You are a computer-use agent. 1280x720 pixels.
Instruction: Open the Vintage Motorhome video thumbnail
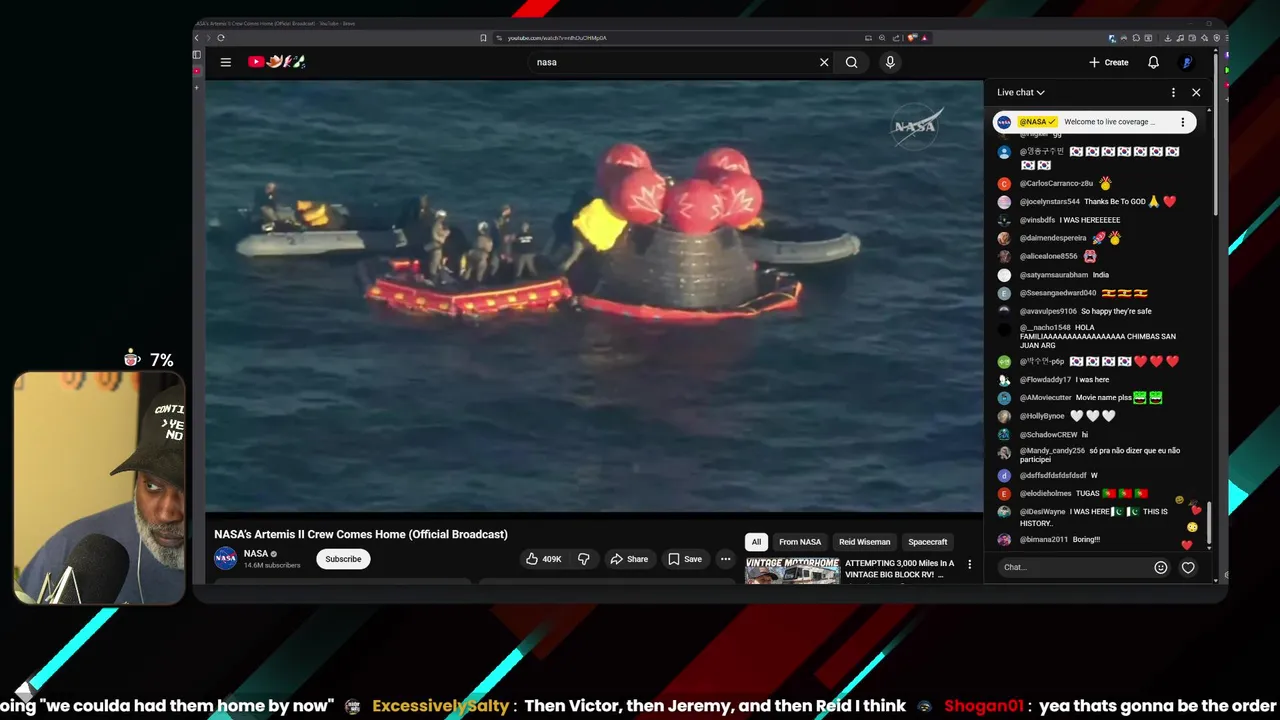[792, 571]
